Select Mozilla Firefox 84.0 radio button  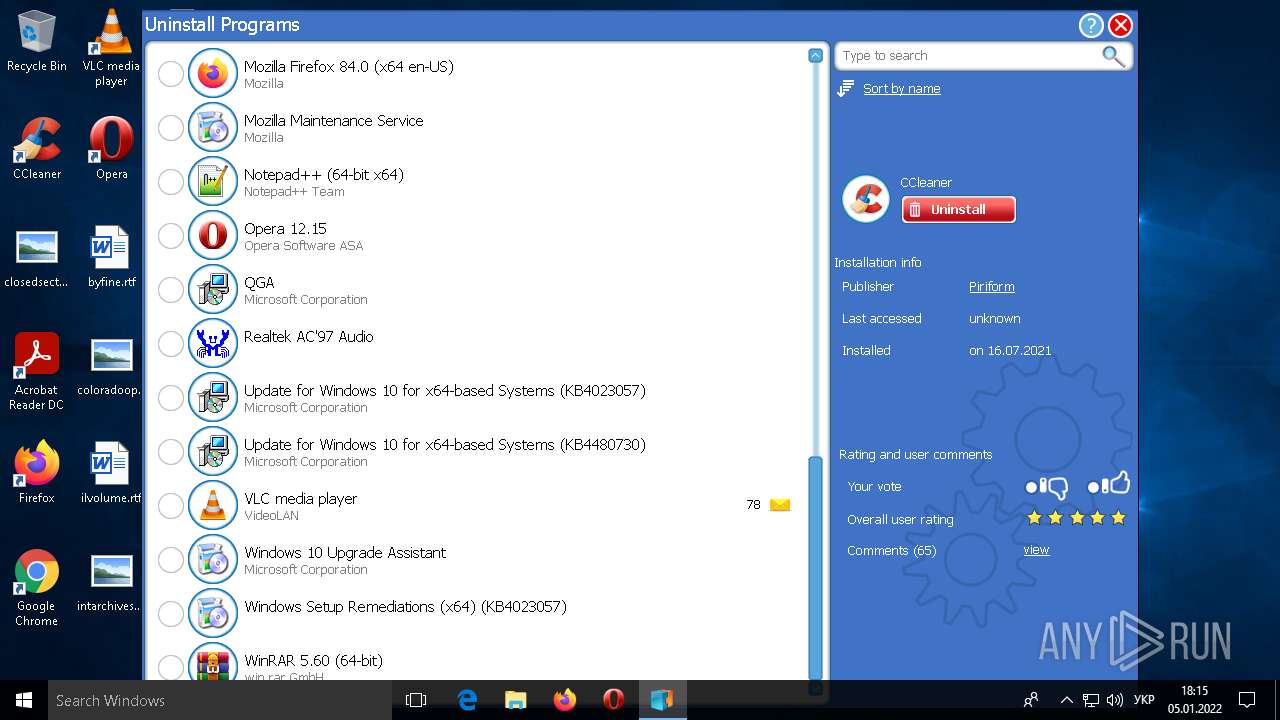click(171, 74)
